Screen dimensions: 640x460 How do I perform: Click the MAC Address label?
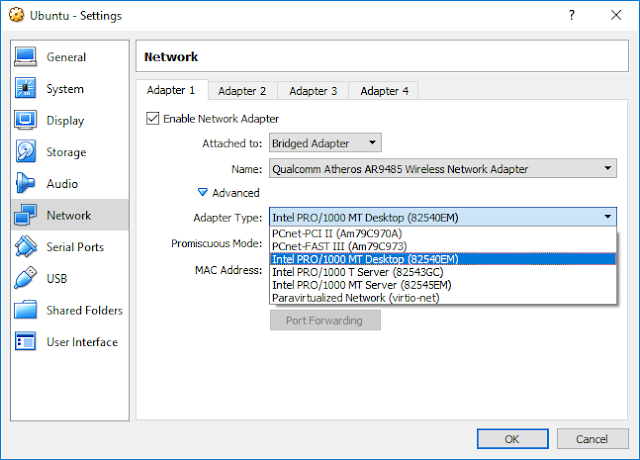click(229, 270)
